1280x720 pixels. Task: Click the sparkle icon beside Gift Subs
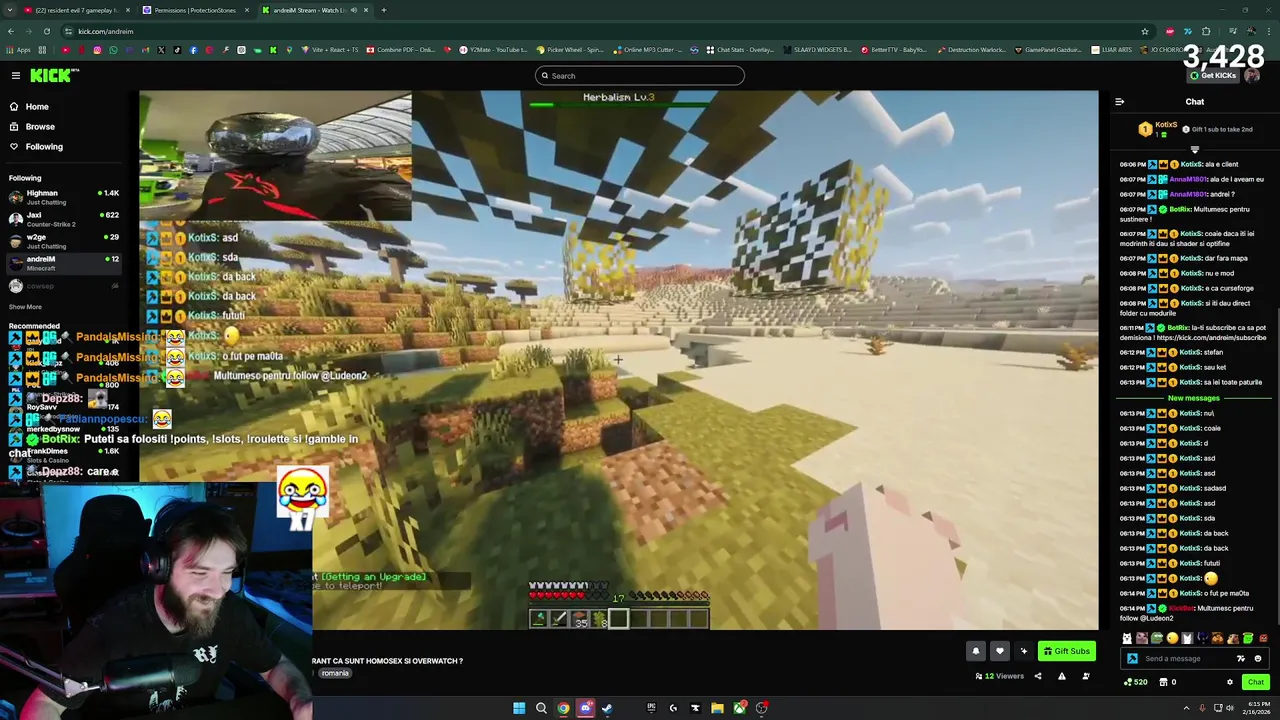(1023, 651)
